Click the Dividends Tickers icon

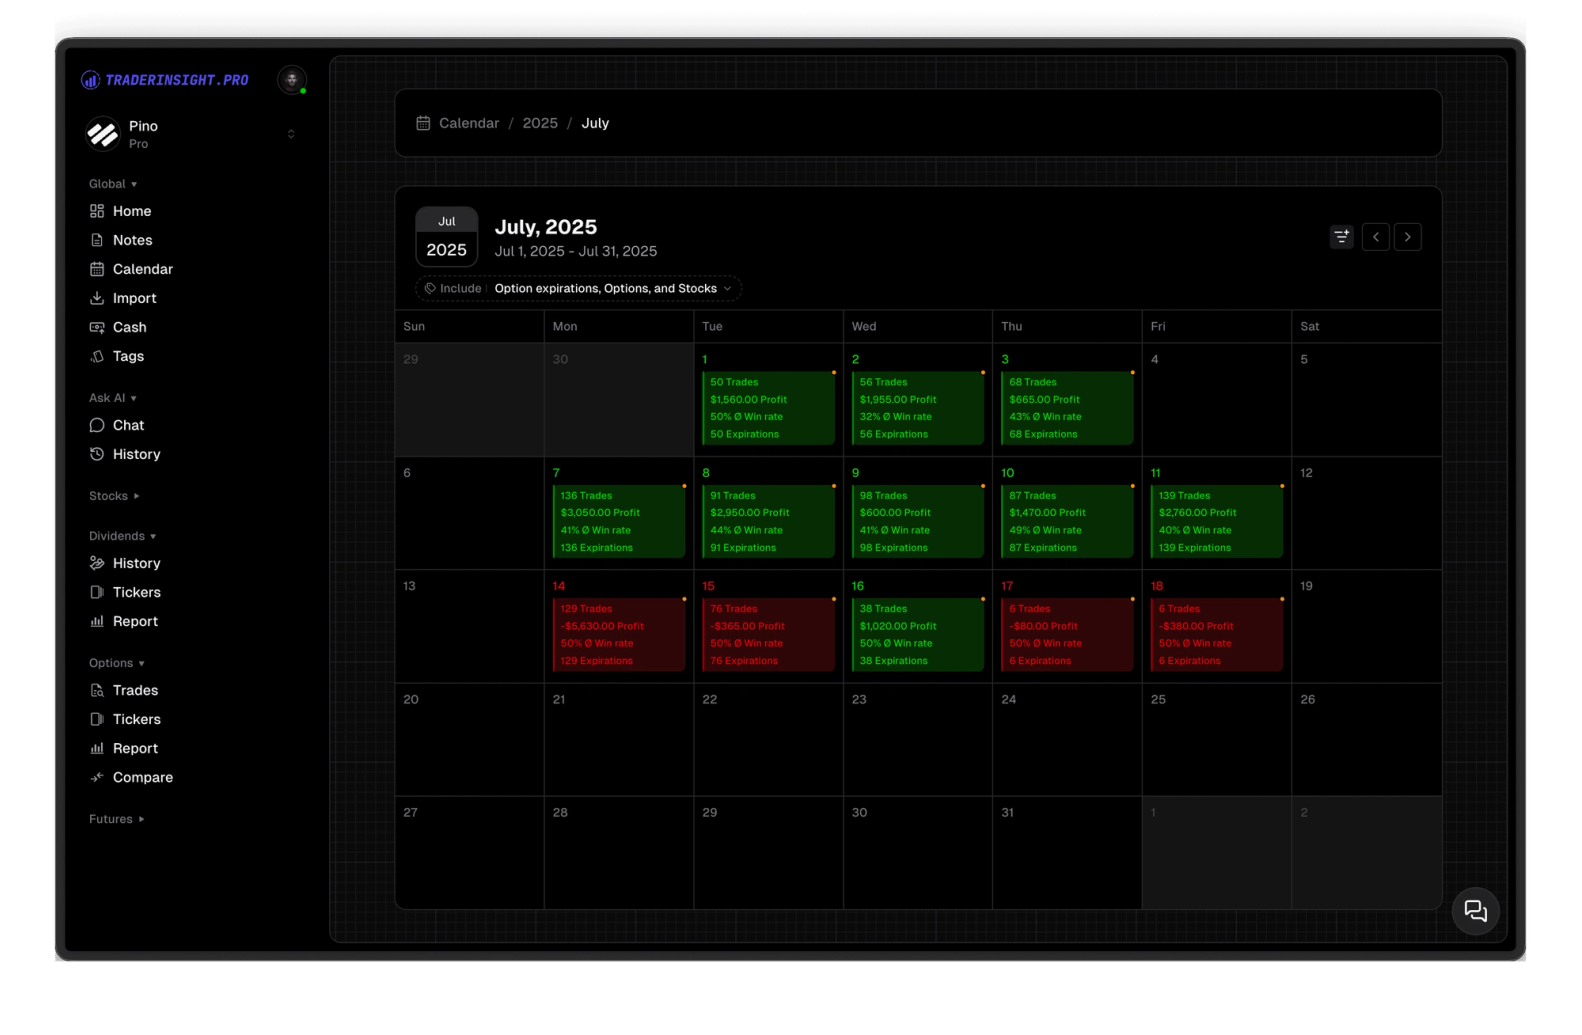(97, 592)
